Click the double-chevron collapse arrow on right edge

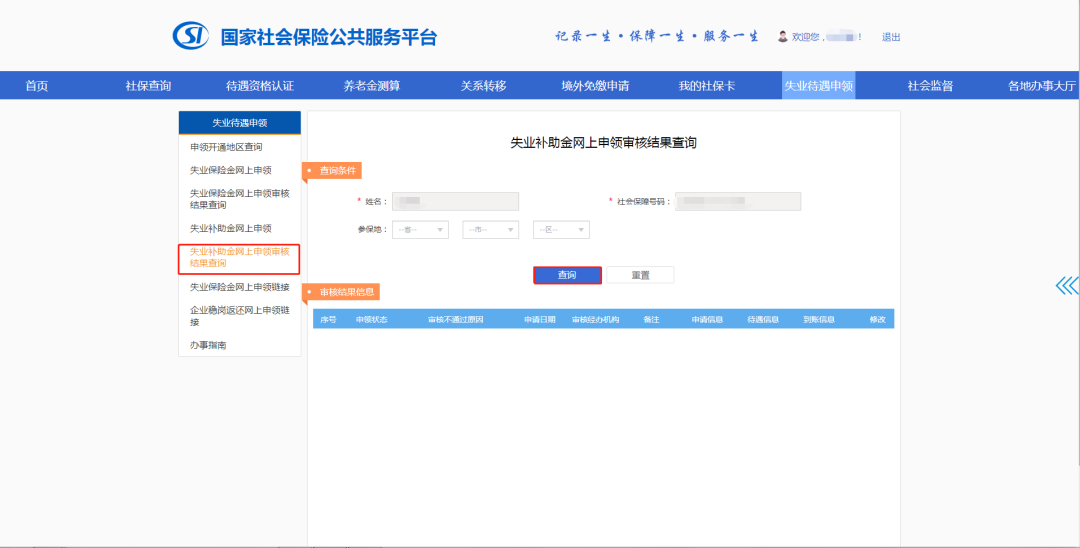tap(1067, 286)
